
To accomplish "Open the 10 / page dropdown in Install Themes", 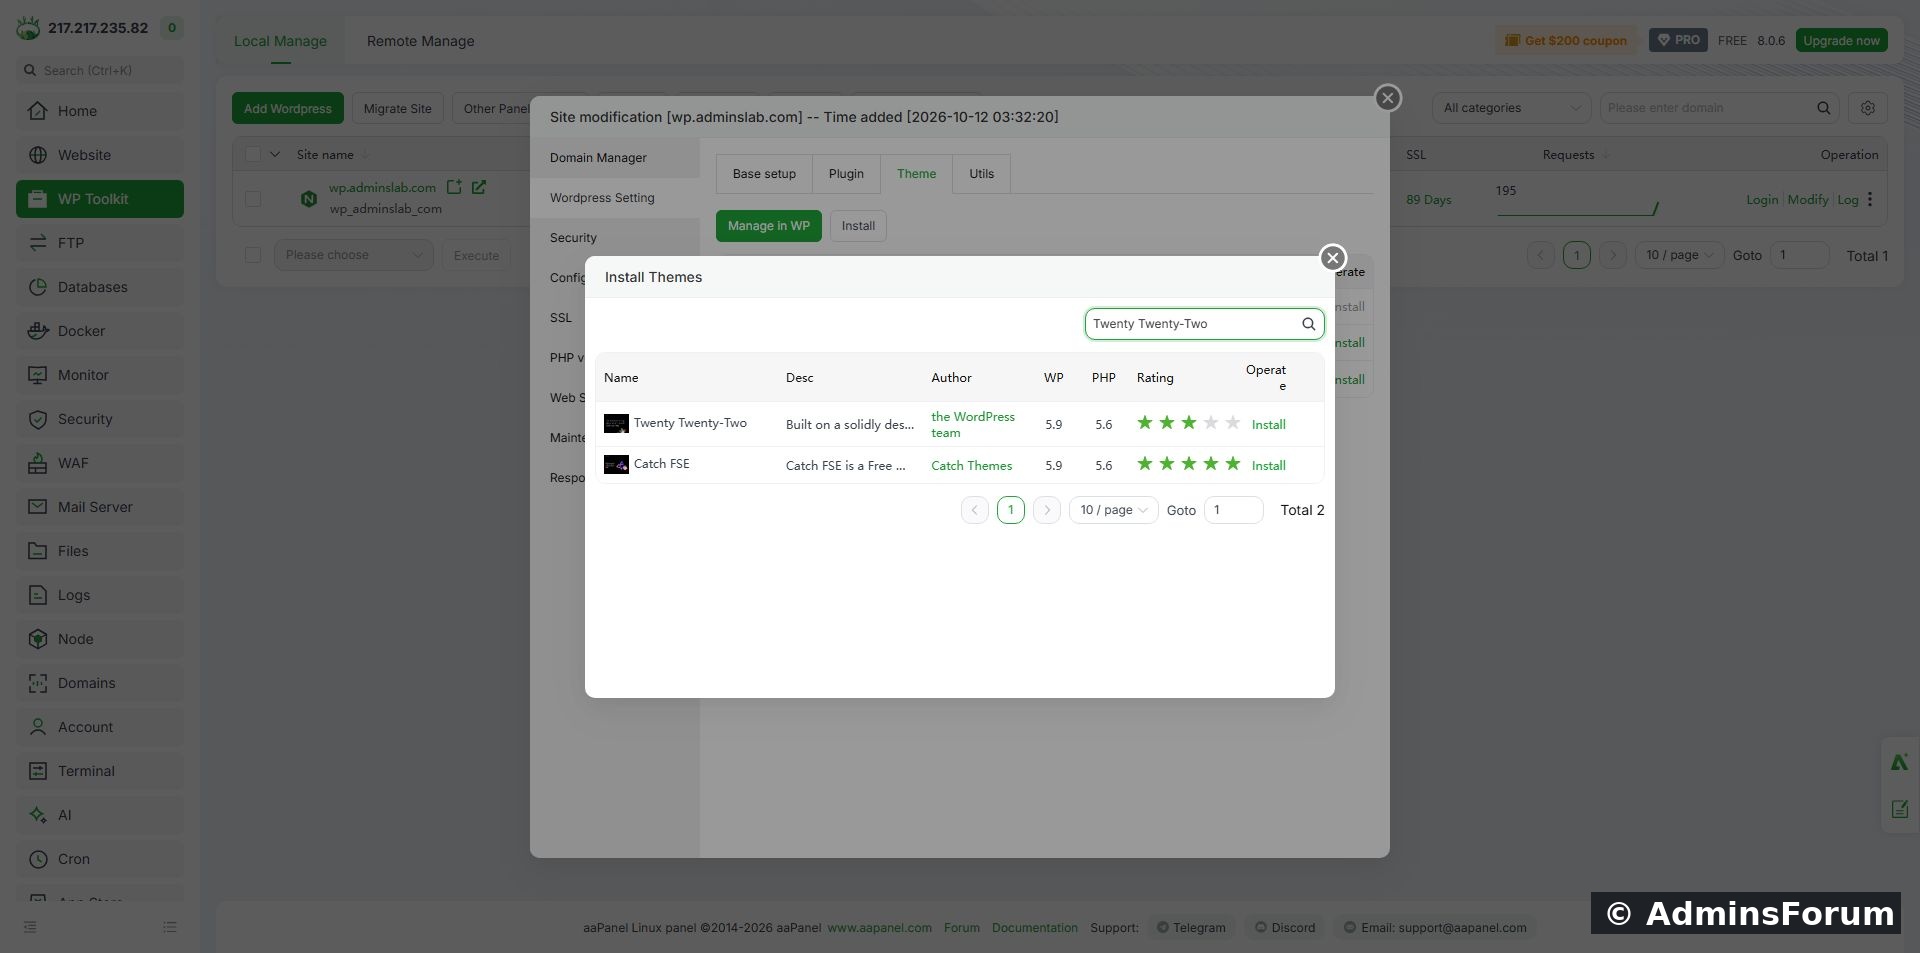I will [1113, 510].
